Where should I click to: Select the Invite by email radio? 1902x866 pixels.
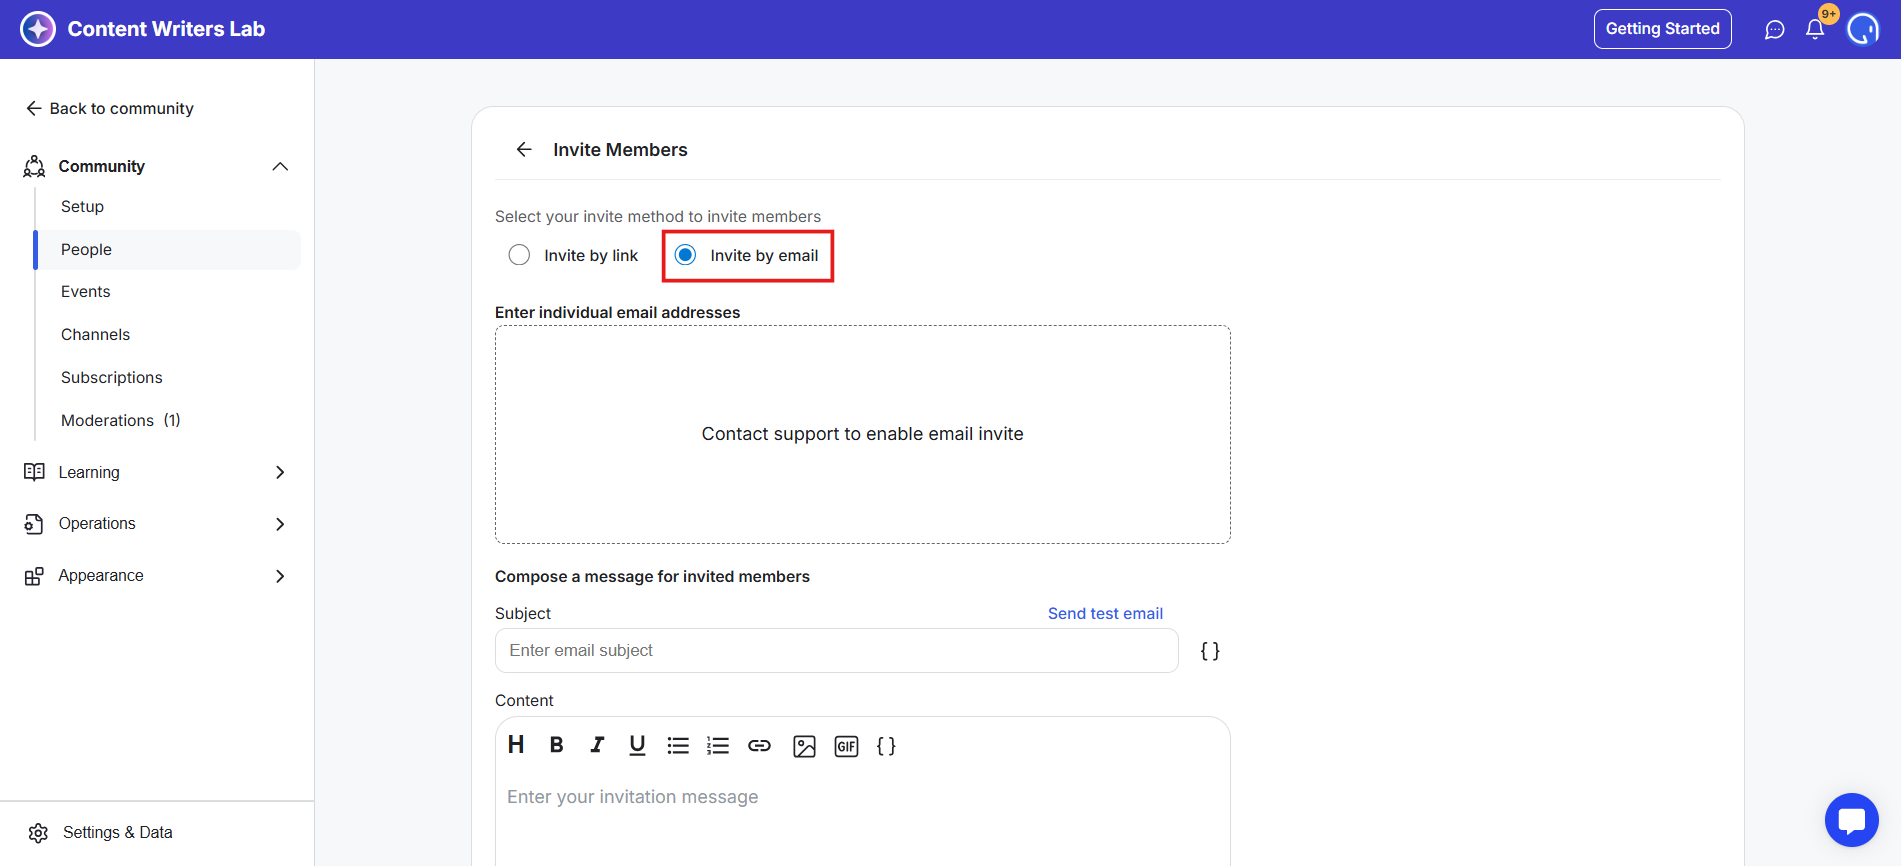[x=685, y=255]
